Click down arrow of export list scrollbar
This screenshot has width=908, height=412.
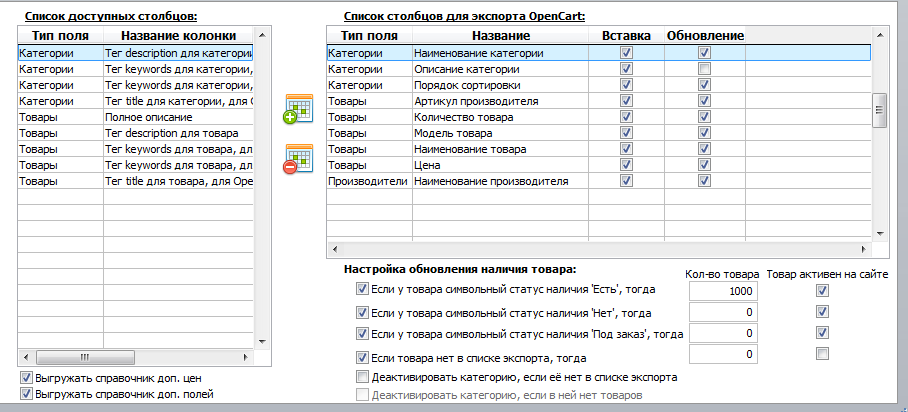[879, 234]
